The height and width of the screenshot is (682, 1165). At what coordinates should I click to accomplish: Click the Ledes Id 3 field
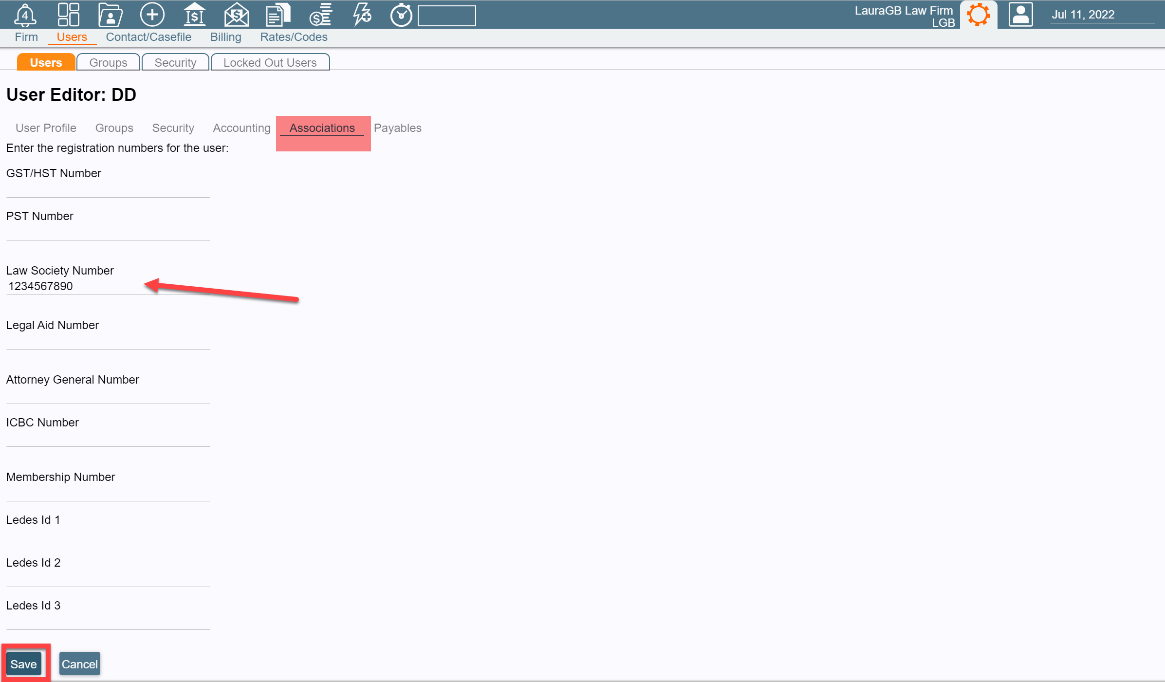[108, 621]
